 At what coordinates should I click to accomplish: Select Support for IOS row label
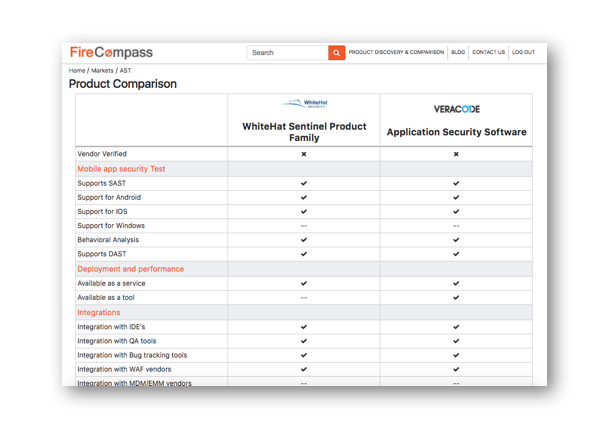(x=102, y=211)
